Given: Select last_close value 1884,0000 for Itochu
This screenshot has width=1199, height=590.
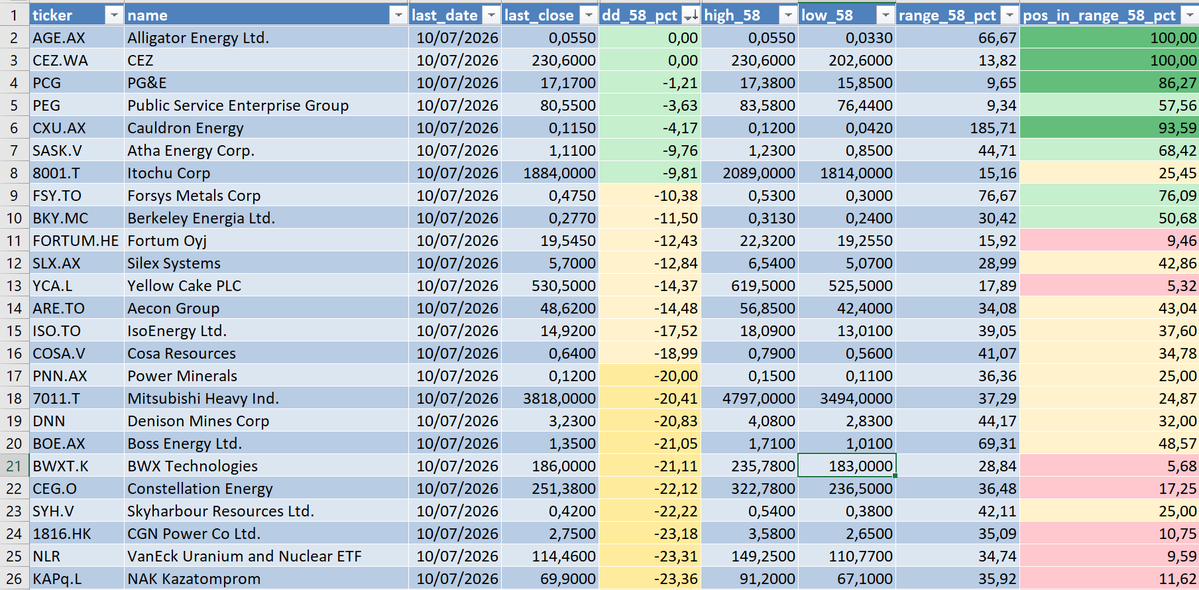Looking at the screenshot, I should coord(551,173).
